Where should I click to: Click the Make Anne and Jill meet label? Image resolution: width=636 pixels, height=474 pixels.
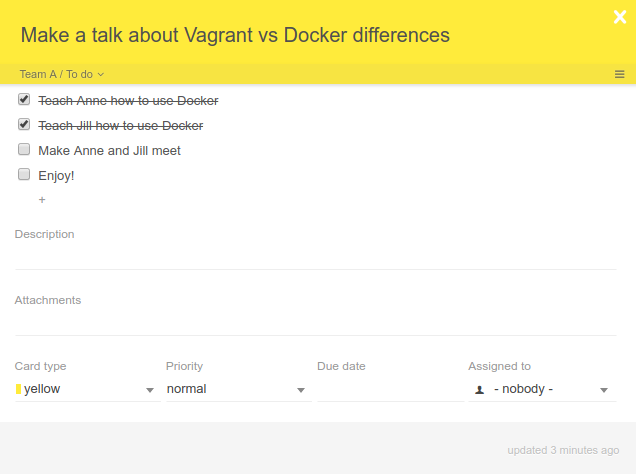click(109, 150)
